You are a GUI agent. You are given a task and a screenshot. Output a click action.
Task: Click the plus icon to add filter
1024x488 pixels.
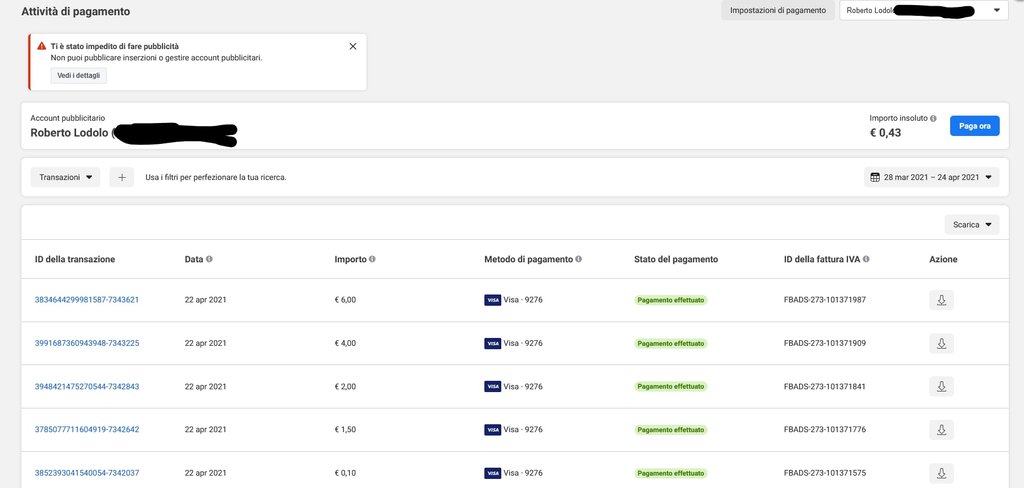tap(121, 177)
